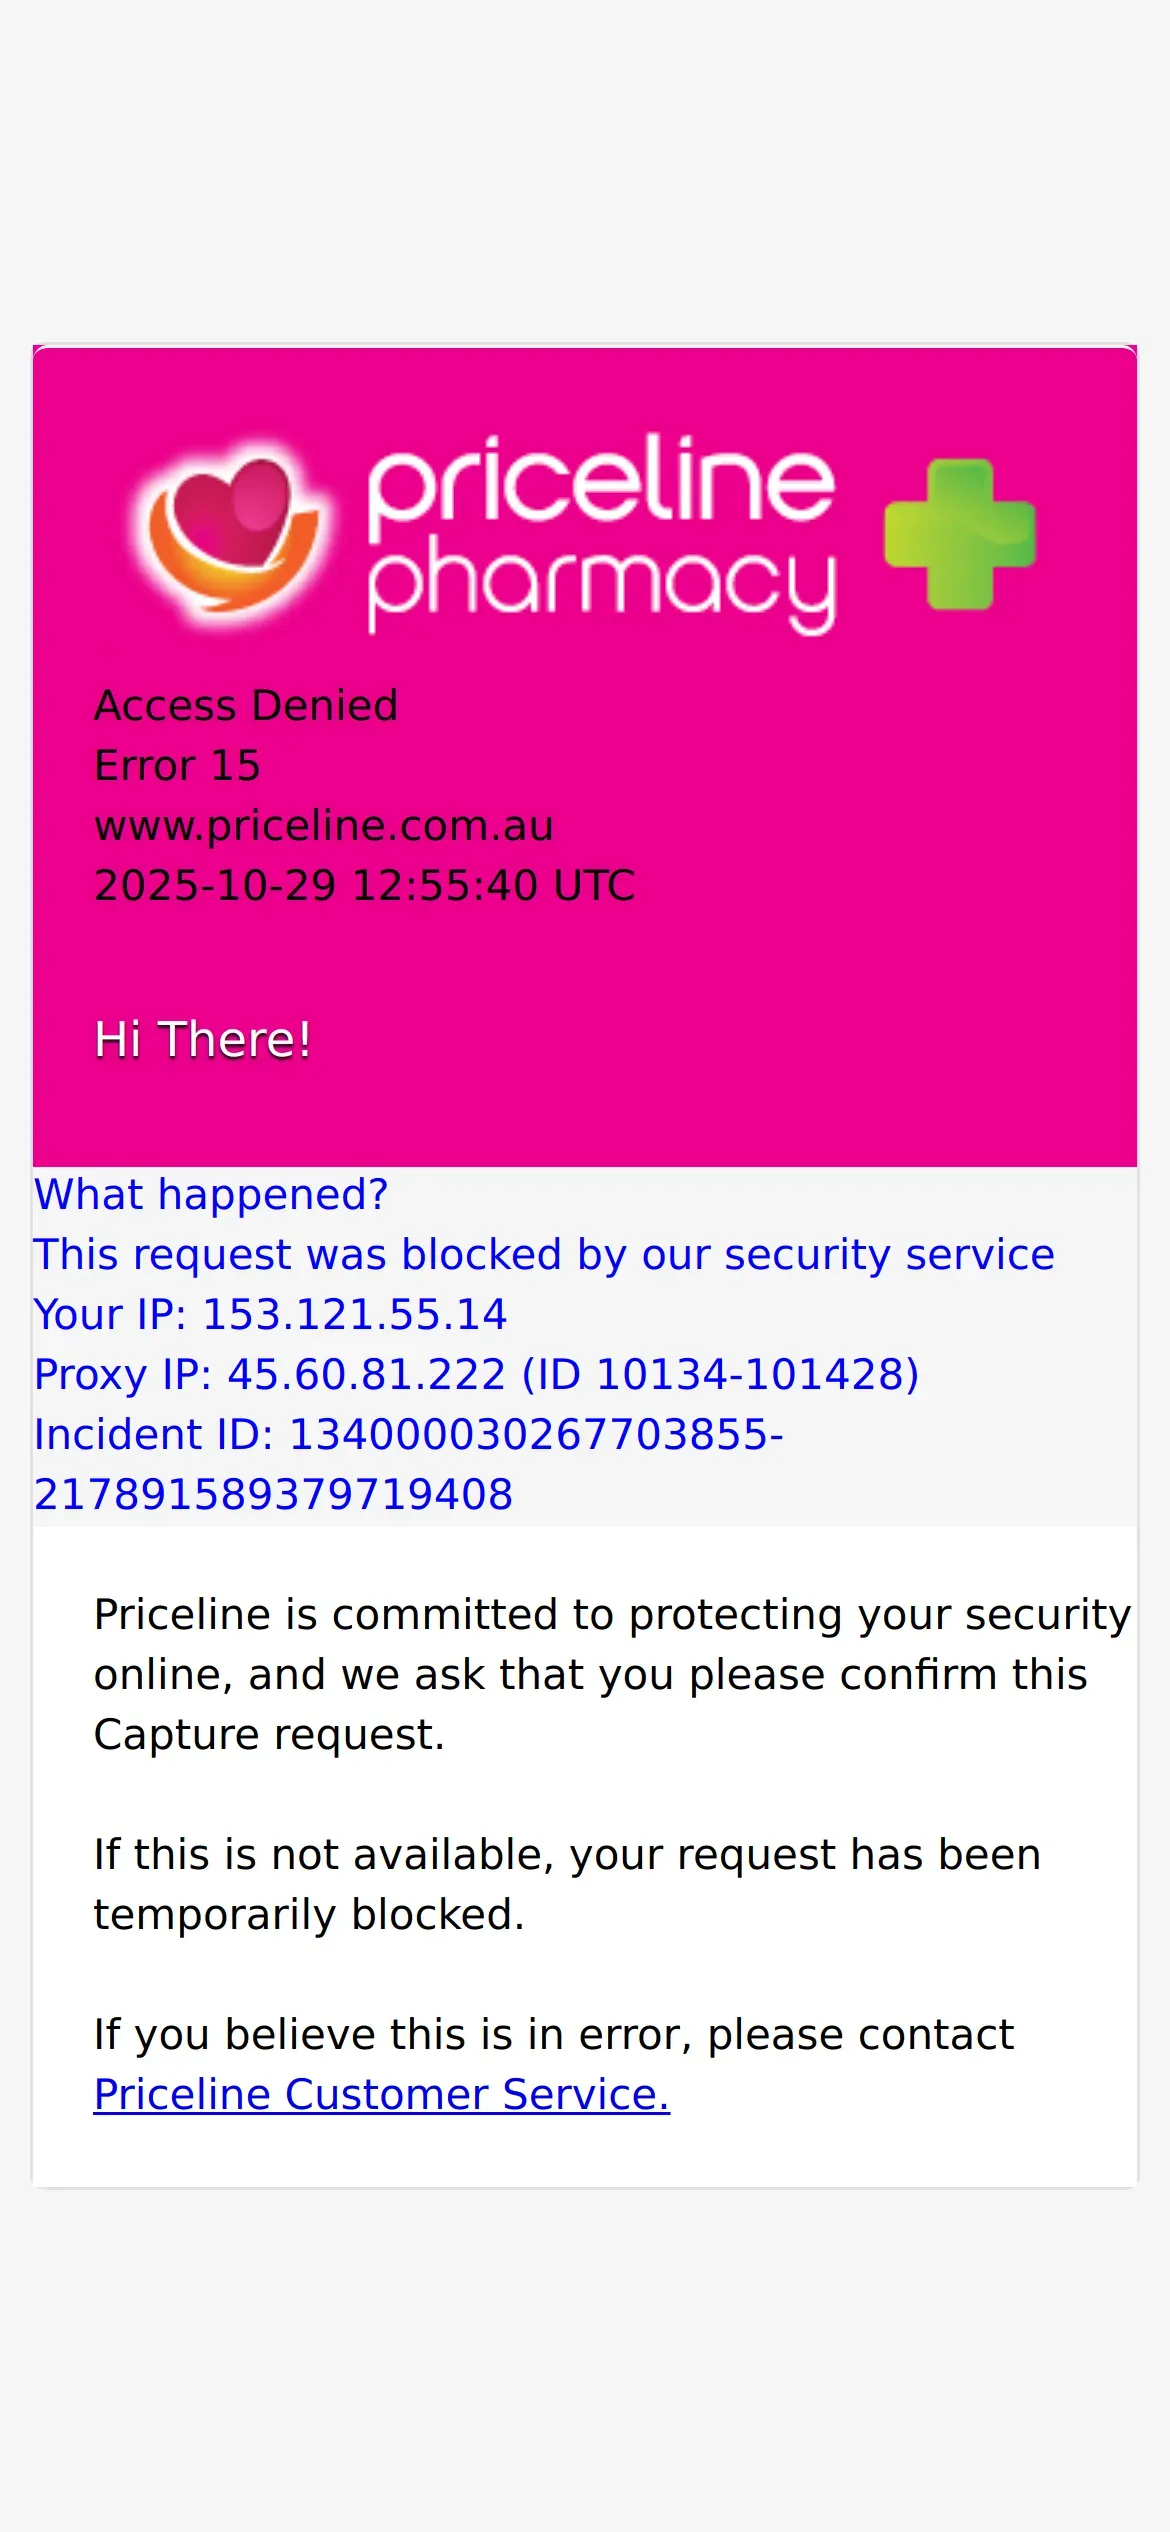
Task: Click the "Your IP: 153.121.55.14" line
Action: tap(270, 1314)
